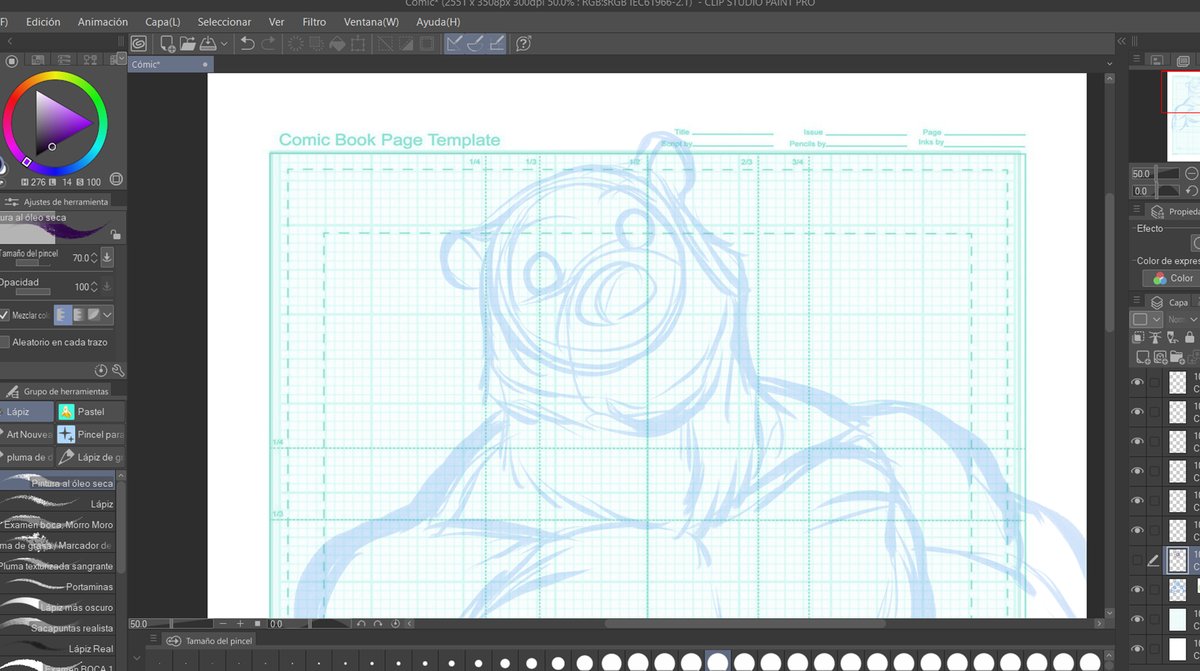
Task: Open the Ayuda(H) menu
Action: (438, 21)
